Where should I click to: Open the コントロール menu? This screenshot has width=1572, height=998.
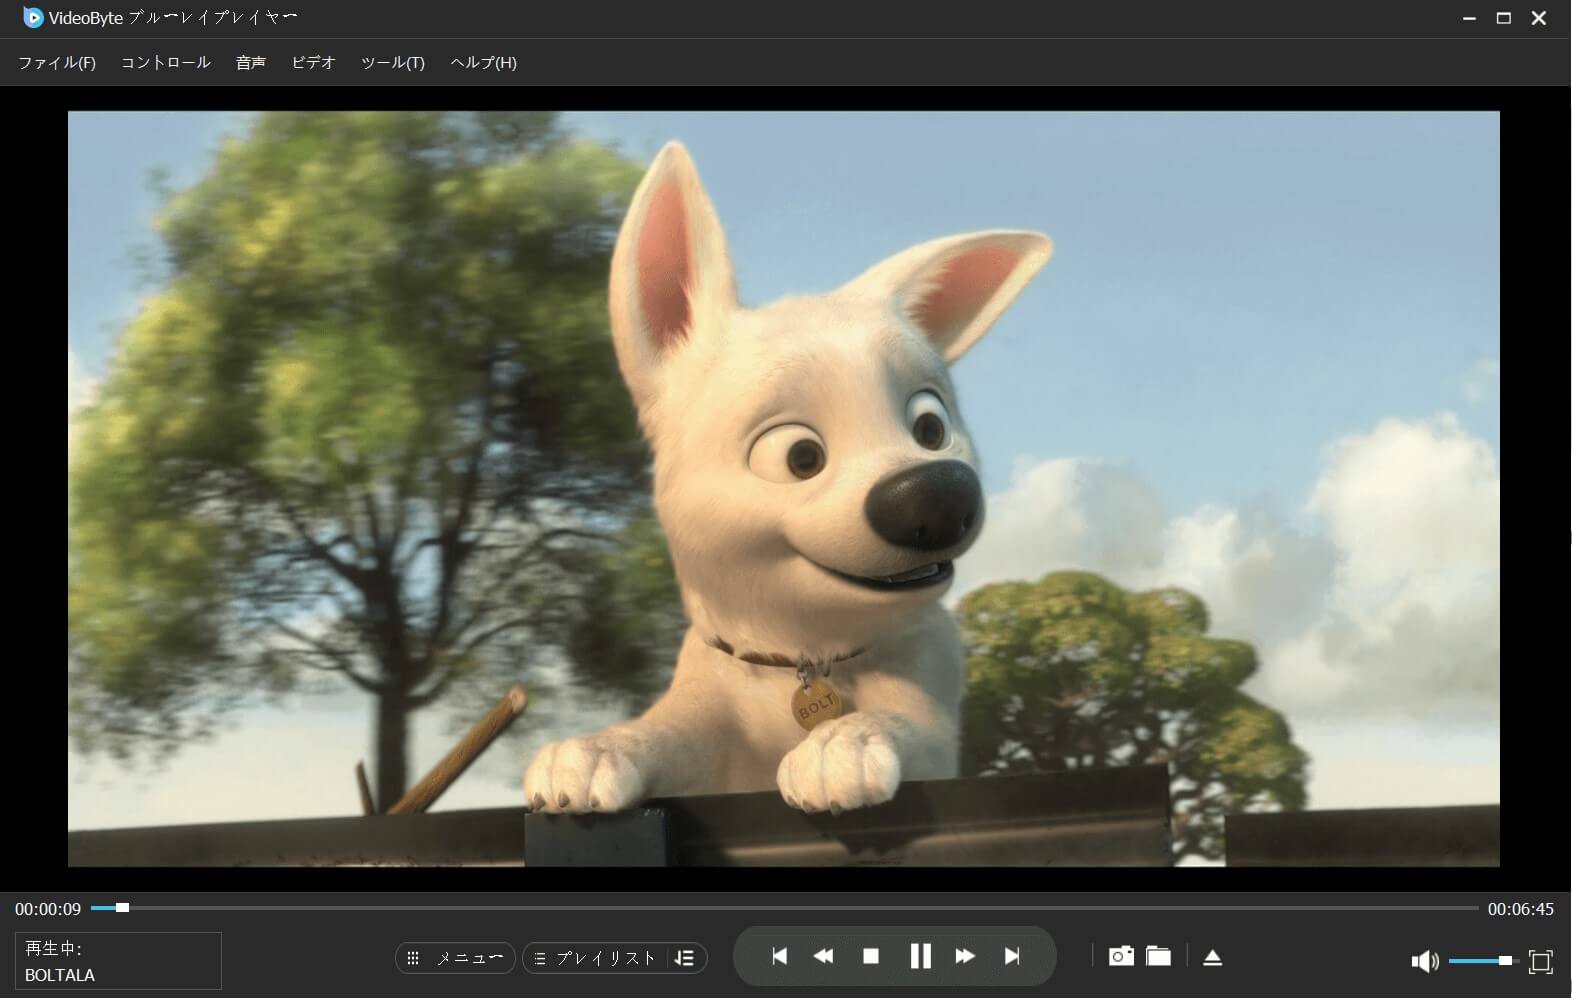pos(165,62)
